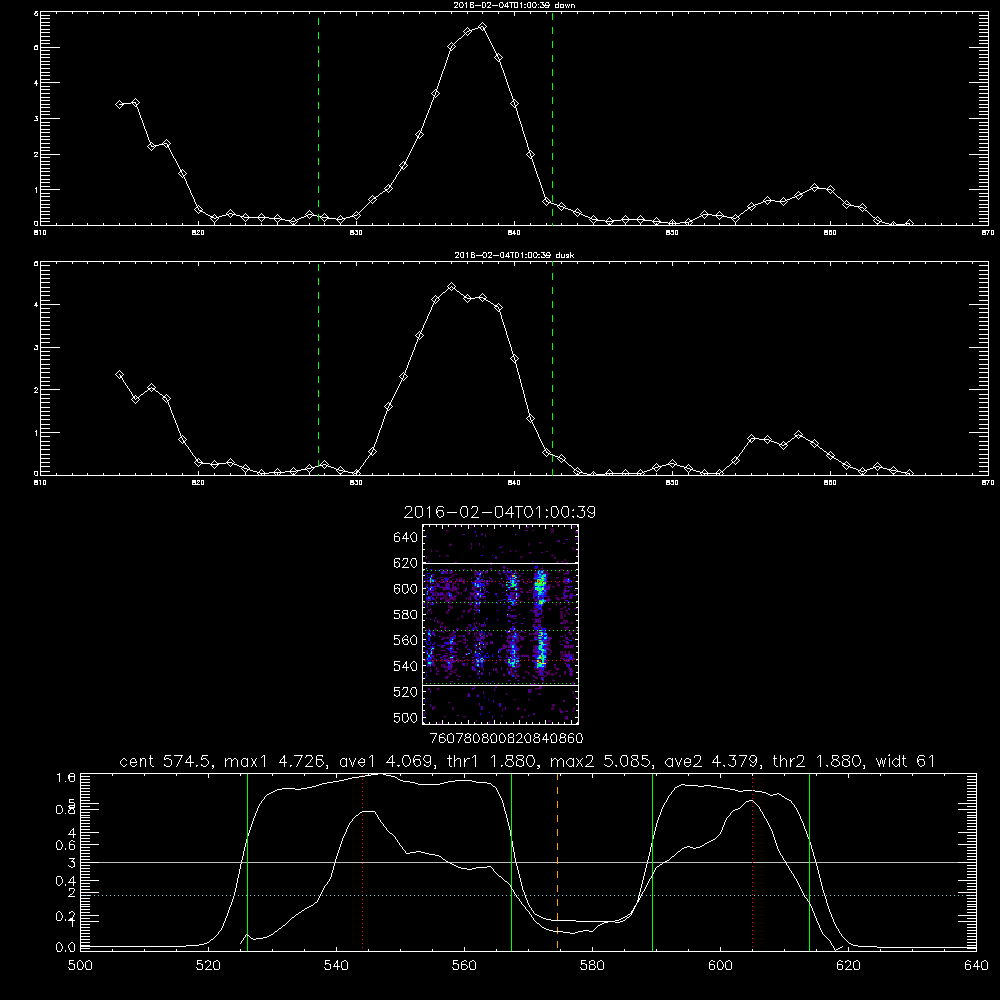Click the 'thr2 1.880' value
Viewport: 1000px width, 1000px height.
pos(818,761)
